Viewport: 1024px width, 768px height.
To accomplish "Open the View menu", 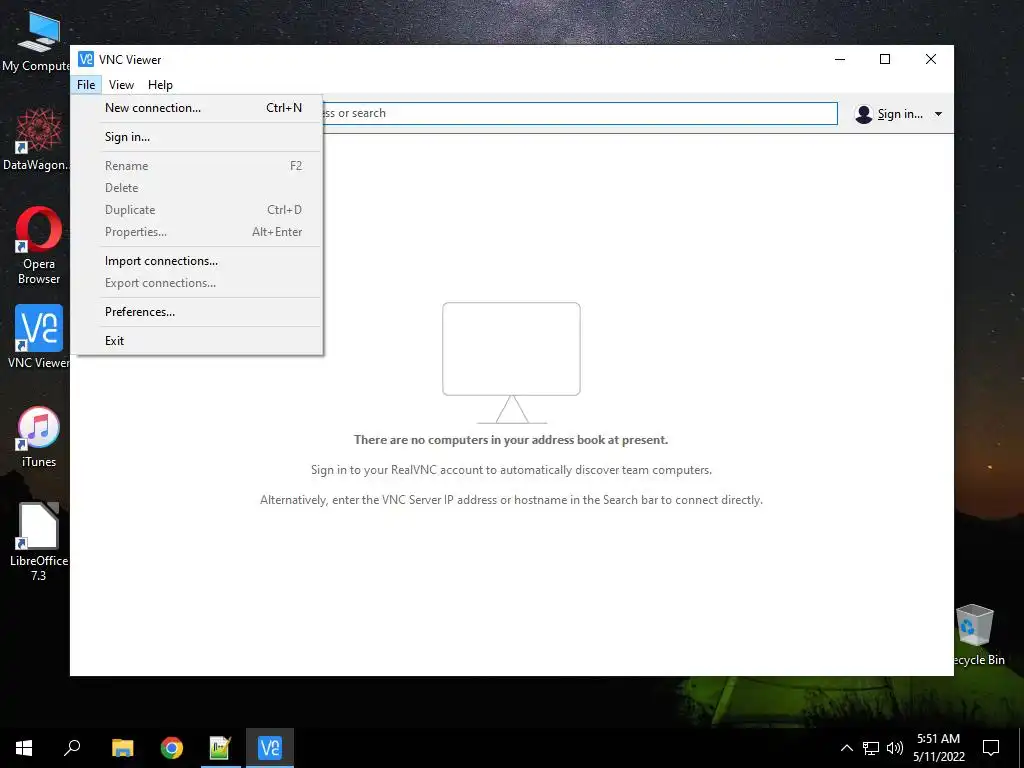I will [x=121, y=85].
